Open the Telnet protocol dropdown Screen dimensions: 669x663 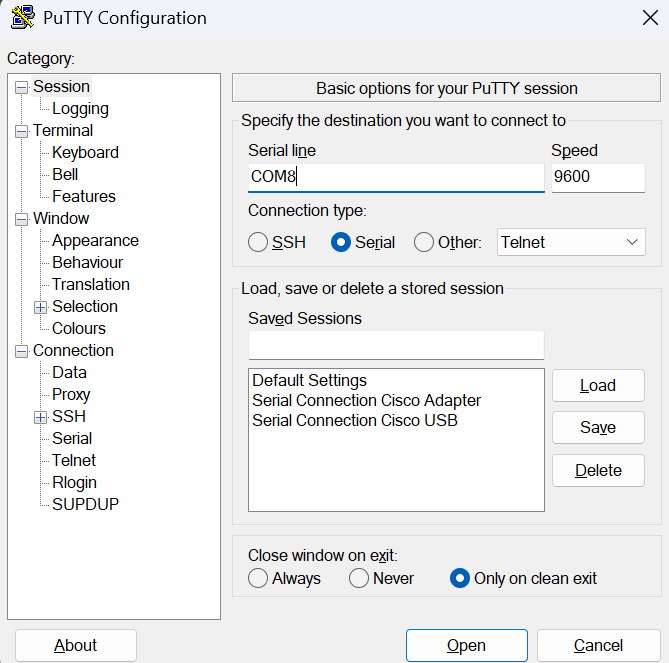coord(571,242)
